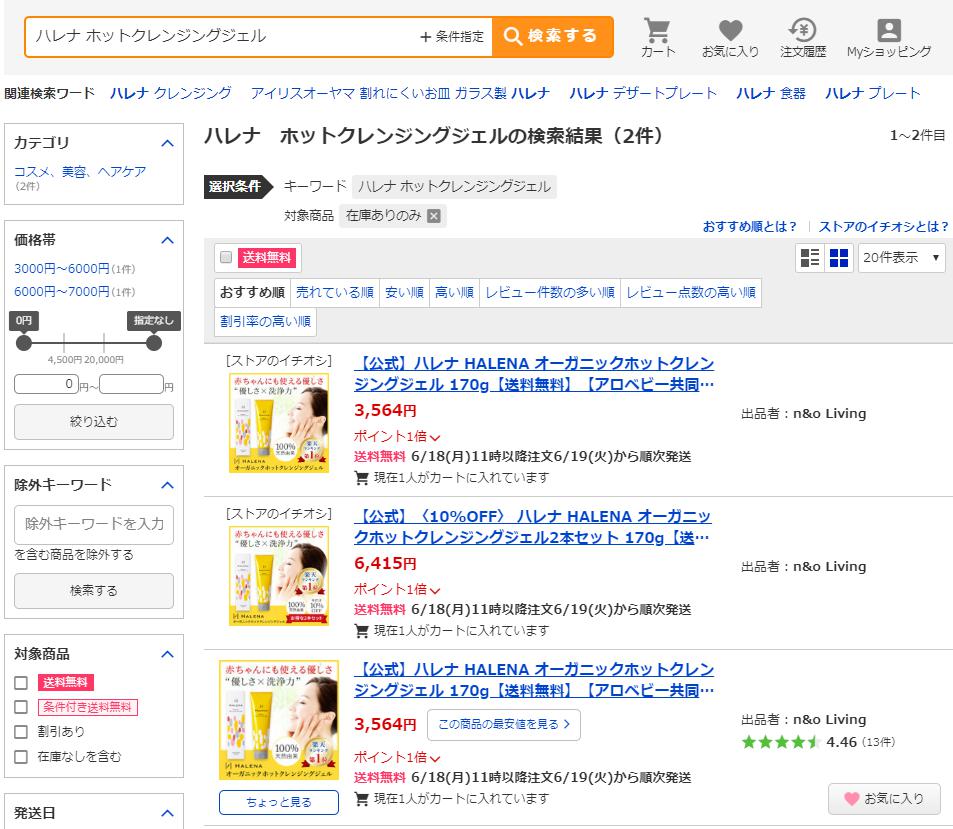Collapse the 発送日 section chevron
The height and width of the screenshot is (829, 953).
pyautogui.click(x=168, y=813)
